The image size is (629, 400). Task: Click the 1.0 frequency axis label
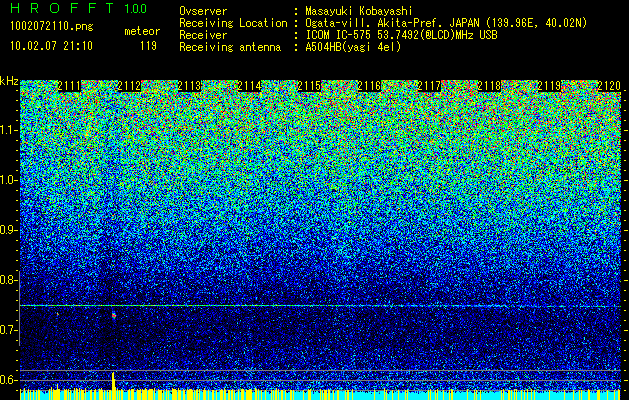pos(8,180)
